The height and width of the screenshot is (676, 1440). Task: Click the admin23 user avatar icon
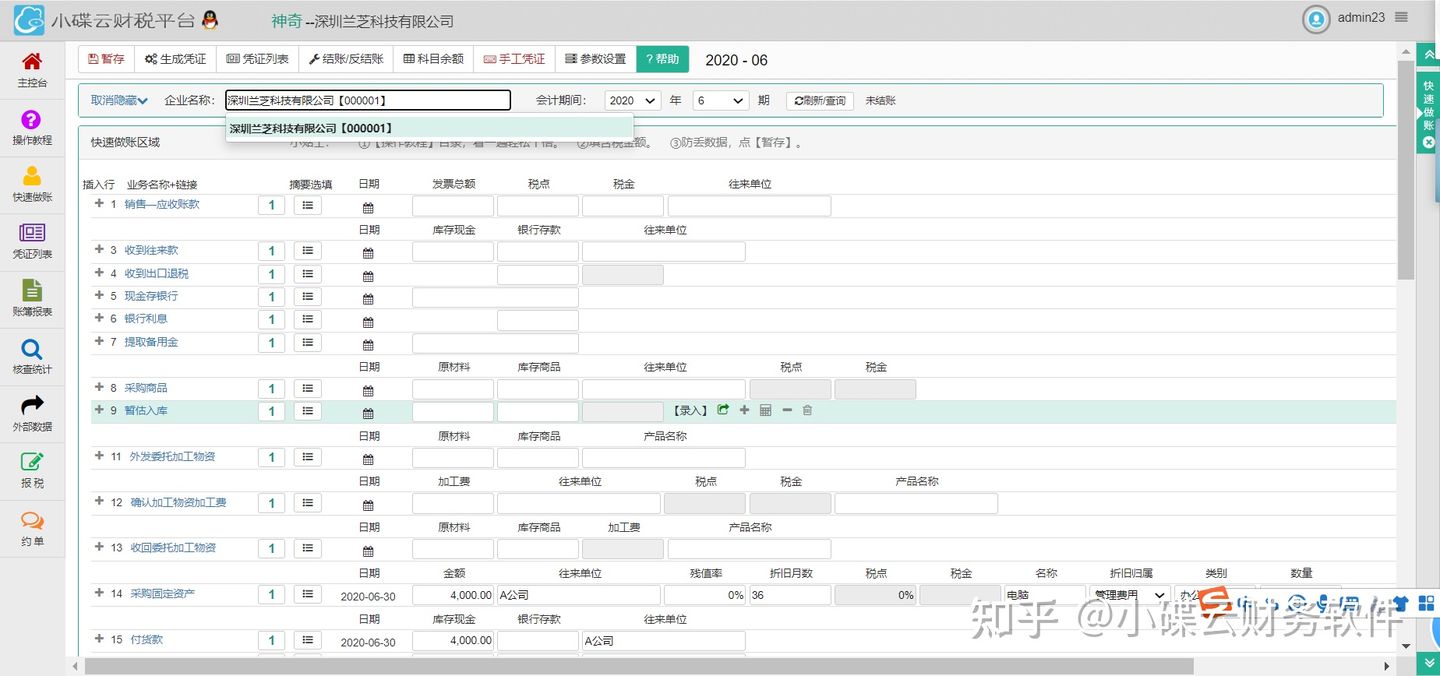click(1316, 19)
